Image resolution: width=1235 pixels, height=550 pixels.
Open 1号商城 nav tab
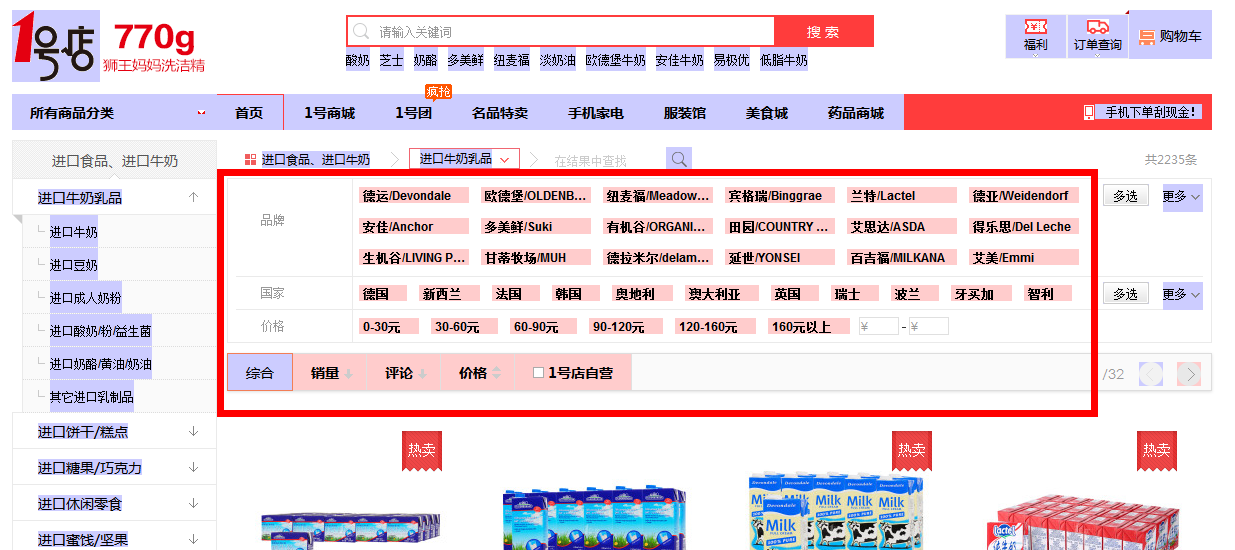(329, 113)
